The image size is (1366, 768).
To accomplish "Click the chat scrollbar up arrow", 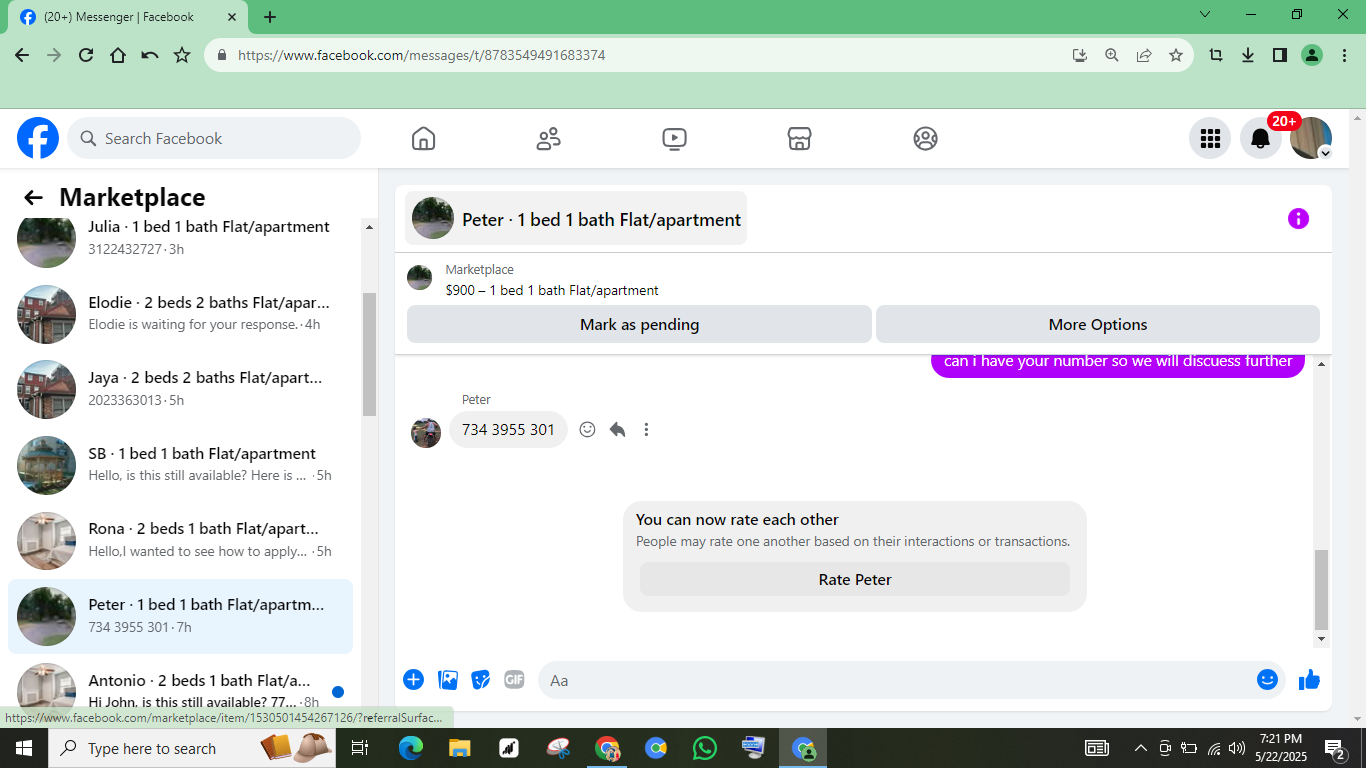I will point(1322,364).
